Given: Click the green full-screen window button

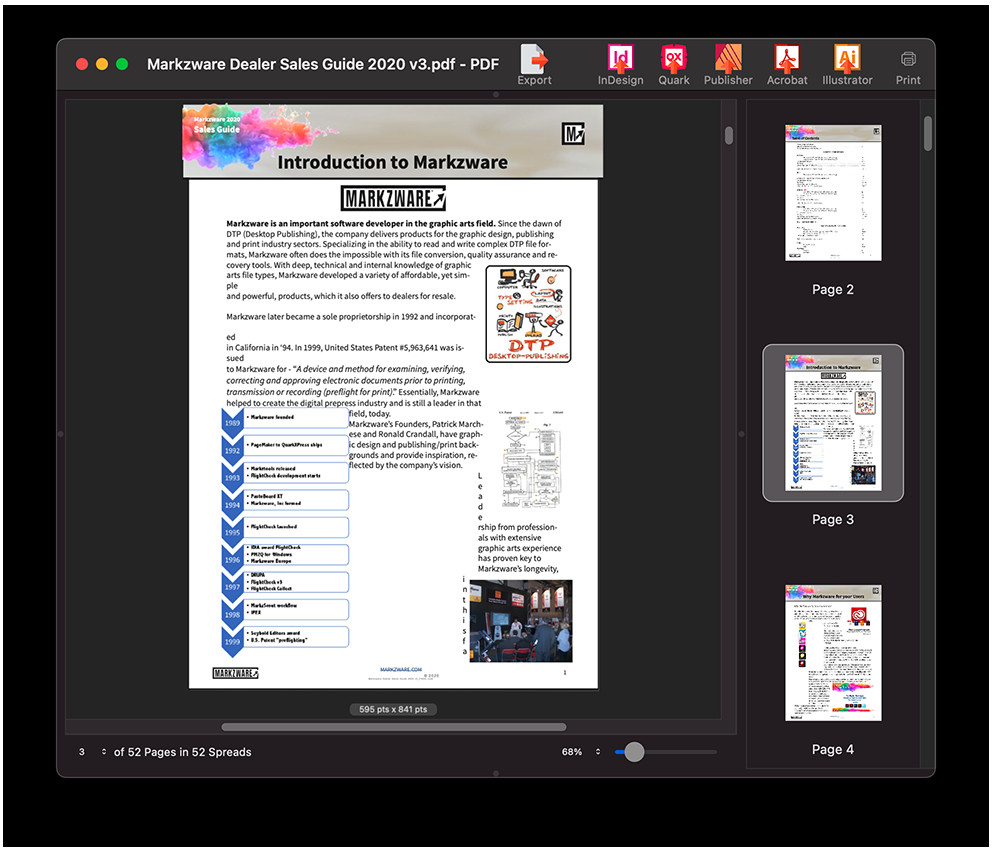Looking at the screenshot, I should tap(122, 64).
